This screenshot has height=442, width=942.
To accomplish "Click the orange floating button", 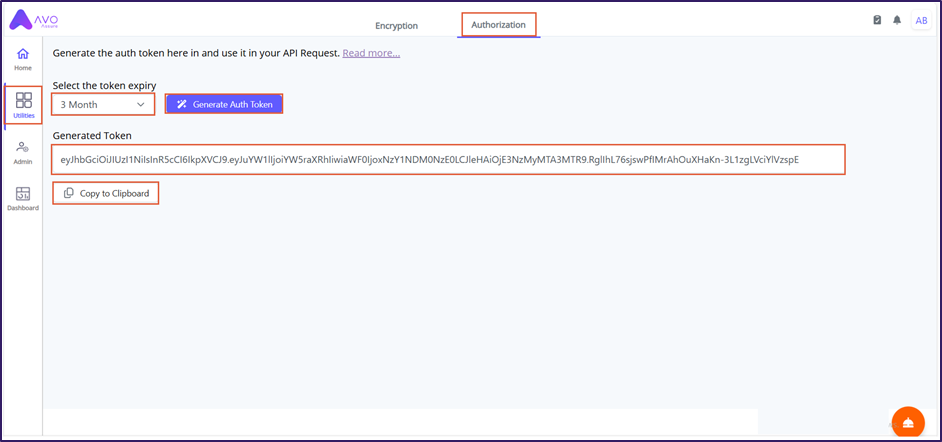I will (907, 423).
